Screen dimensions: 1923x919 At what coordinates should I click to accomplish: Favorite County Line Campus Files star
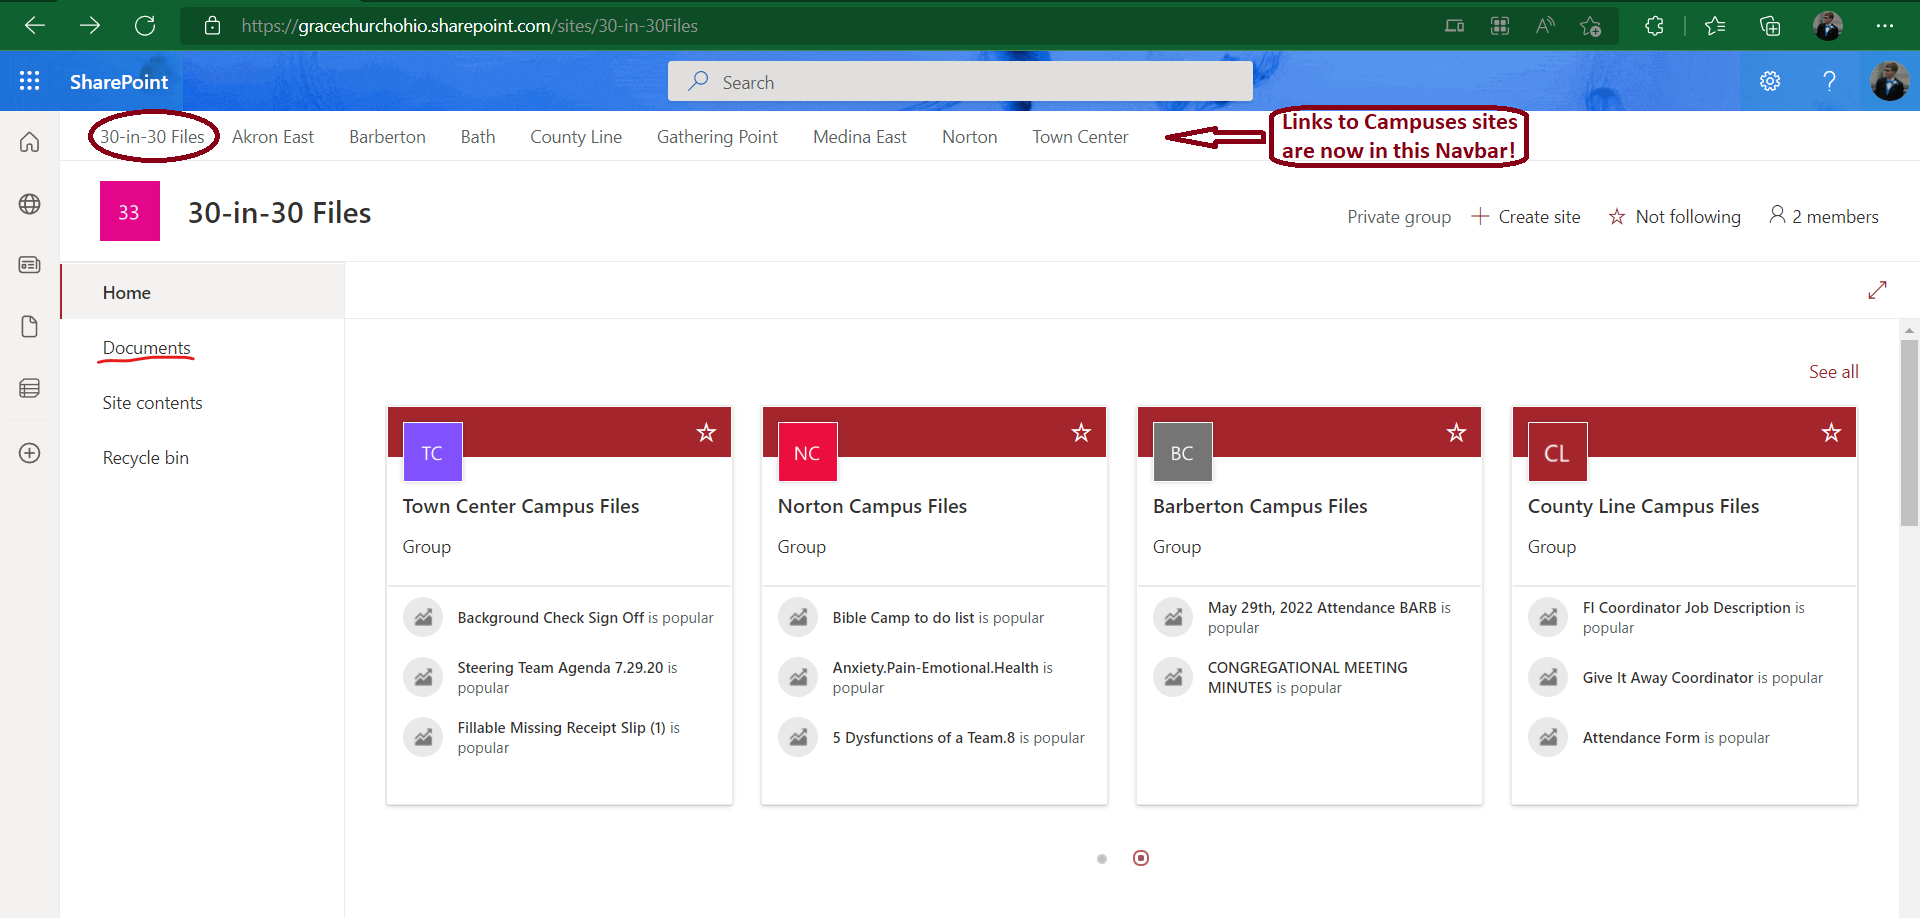(x=1831, y=432)
